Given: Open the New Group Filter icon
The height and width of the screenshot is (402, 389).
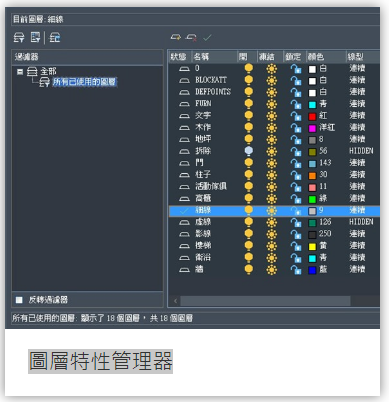Looking at the screenshot, I should [36, 37].
